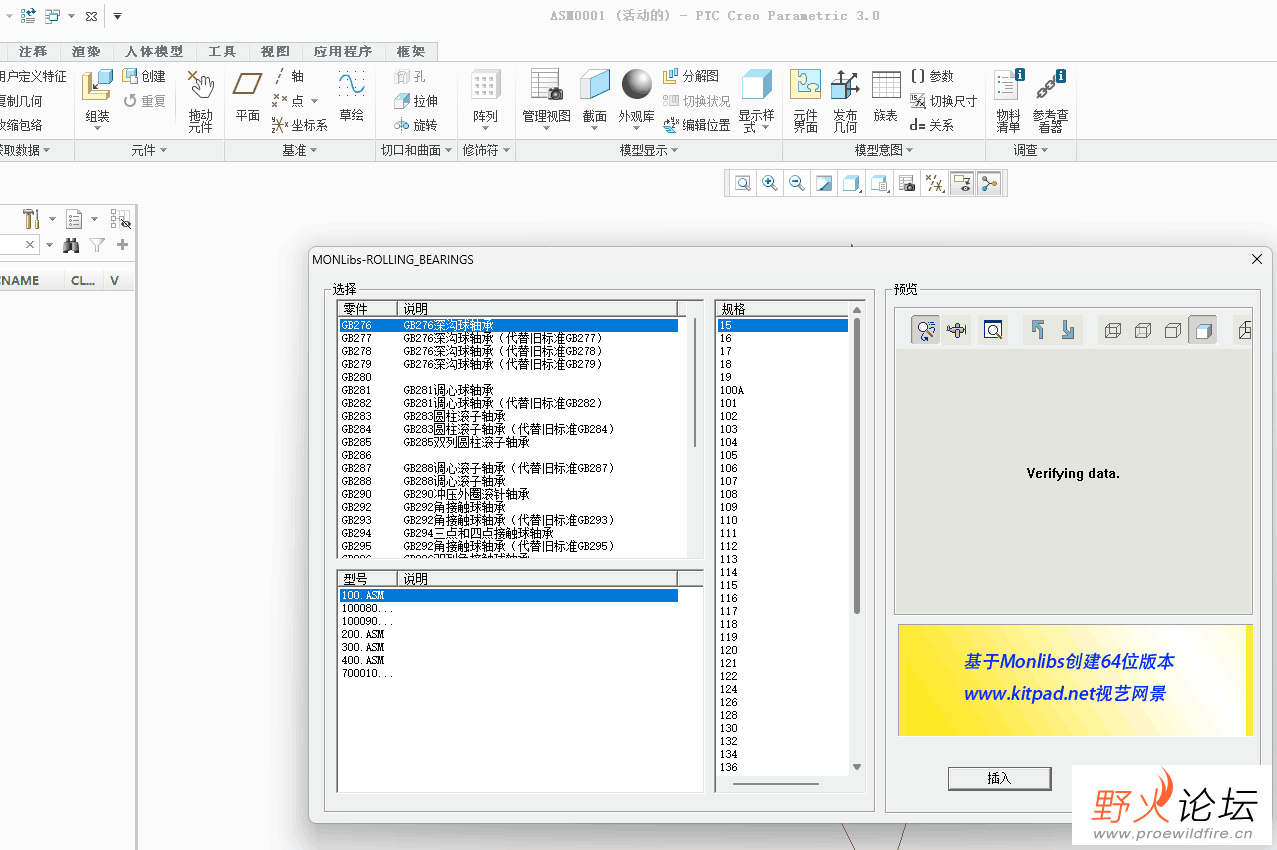Switch to the 应用程序 ribbon tab
Image resolution: width=1277 pixels, height=850 pixels.
[x=343, y=52]
